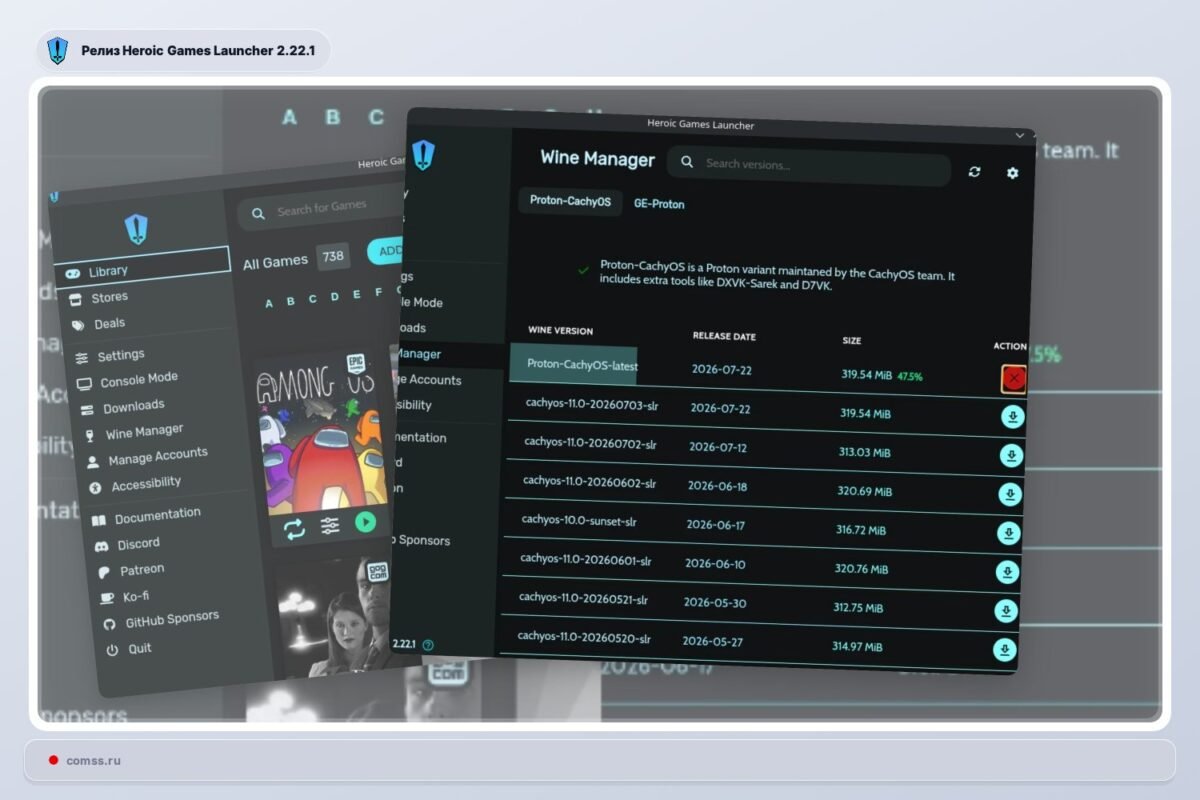
Task: Click the version help icon next to 2.22.1
Action: click(428, 645)
